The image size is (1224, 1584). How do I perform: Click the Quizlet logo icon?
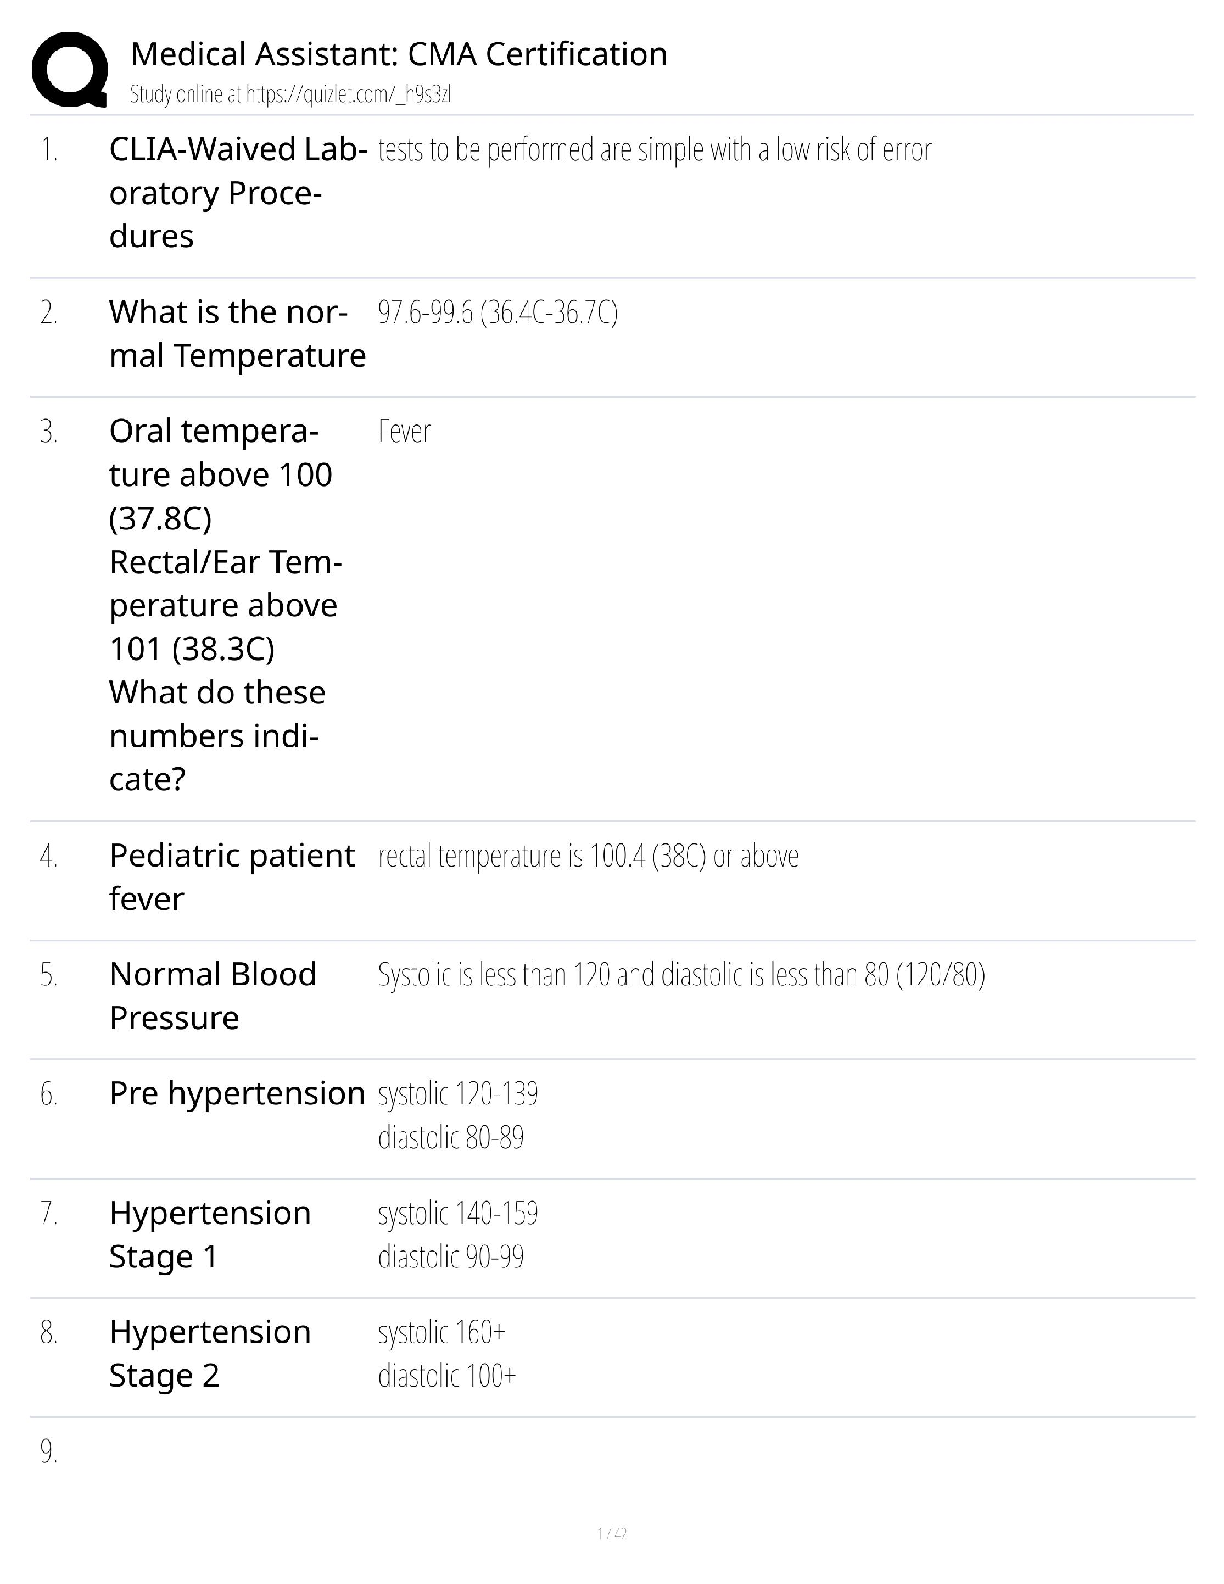(69, 70)
